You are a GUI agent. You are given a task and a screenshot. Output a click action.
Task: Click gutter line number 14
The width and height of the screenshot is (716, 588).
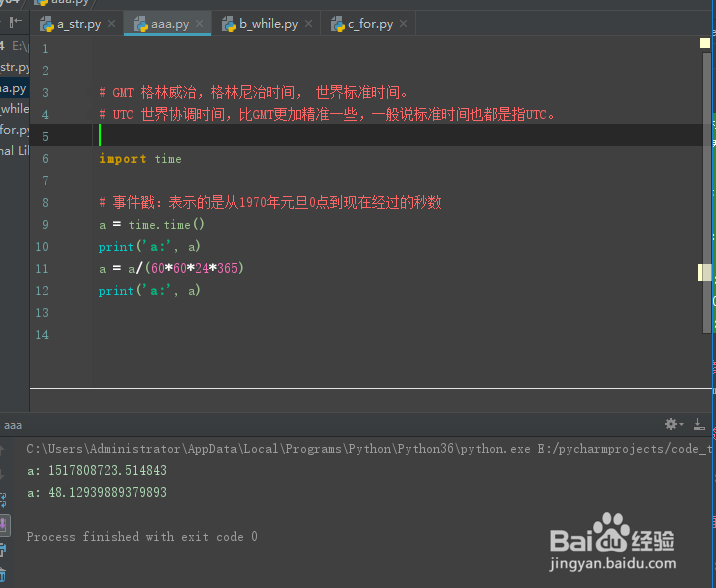(42, 335)
